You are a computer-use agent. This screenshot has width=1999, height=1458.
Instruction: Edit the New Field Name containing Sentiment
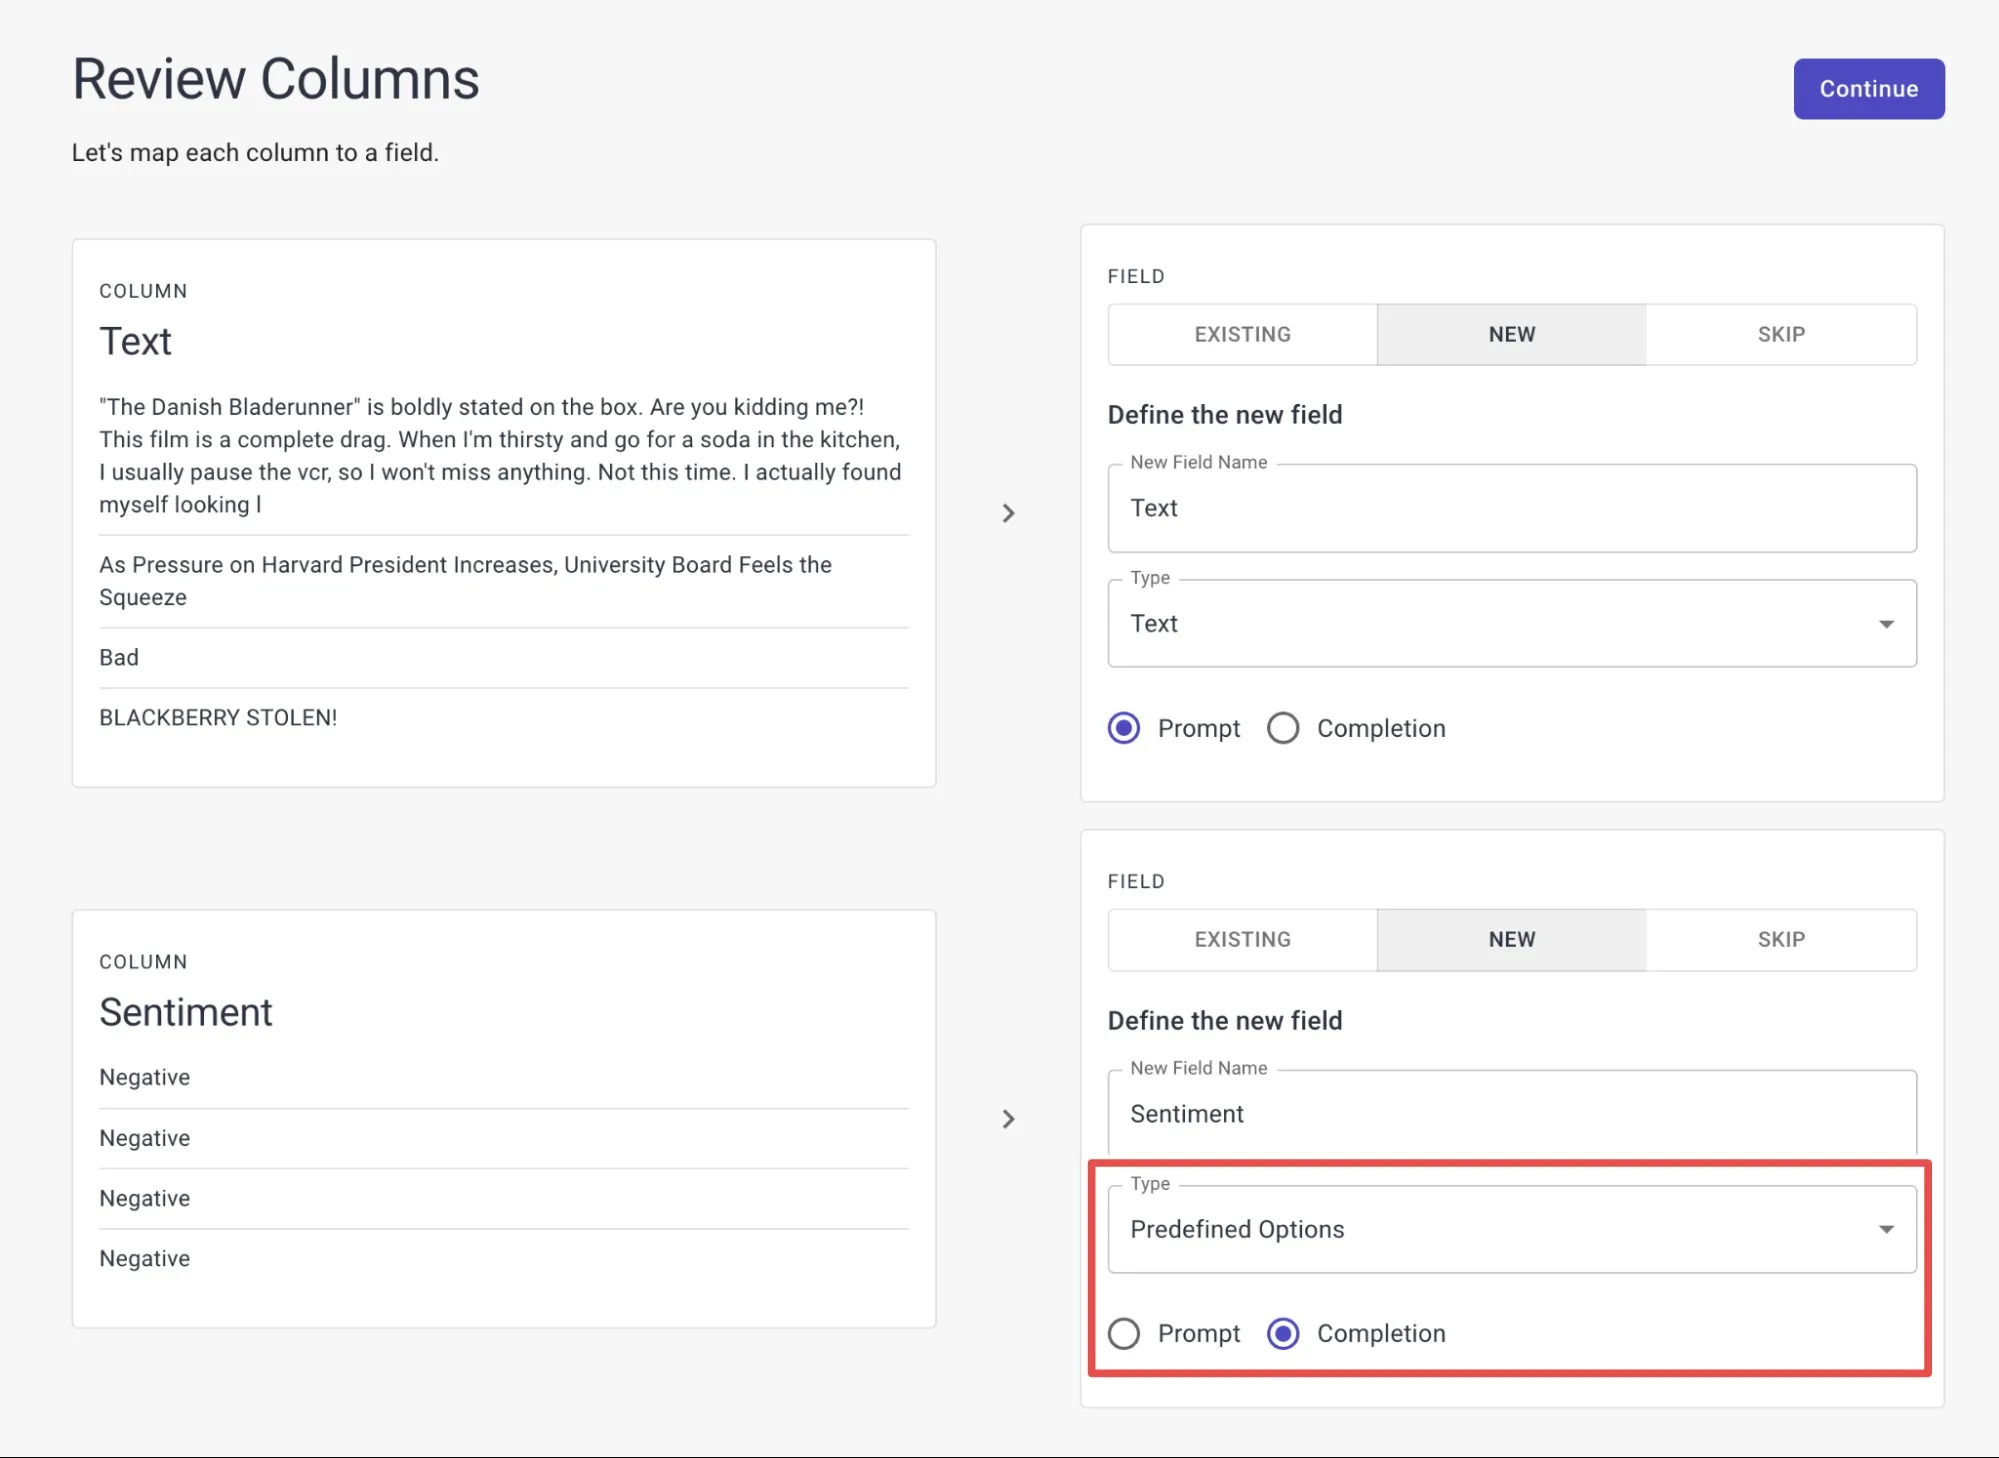tap(1512, 1113)
